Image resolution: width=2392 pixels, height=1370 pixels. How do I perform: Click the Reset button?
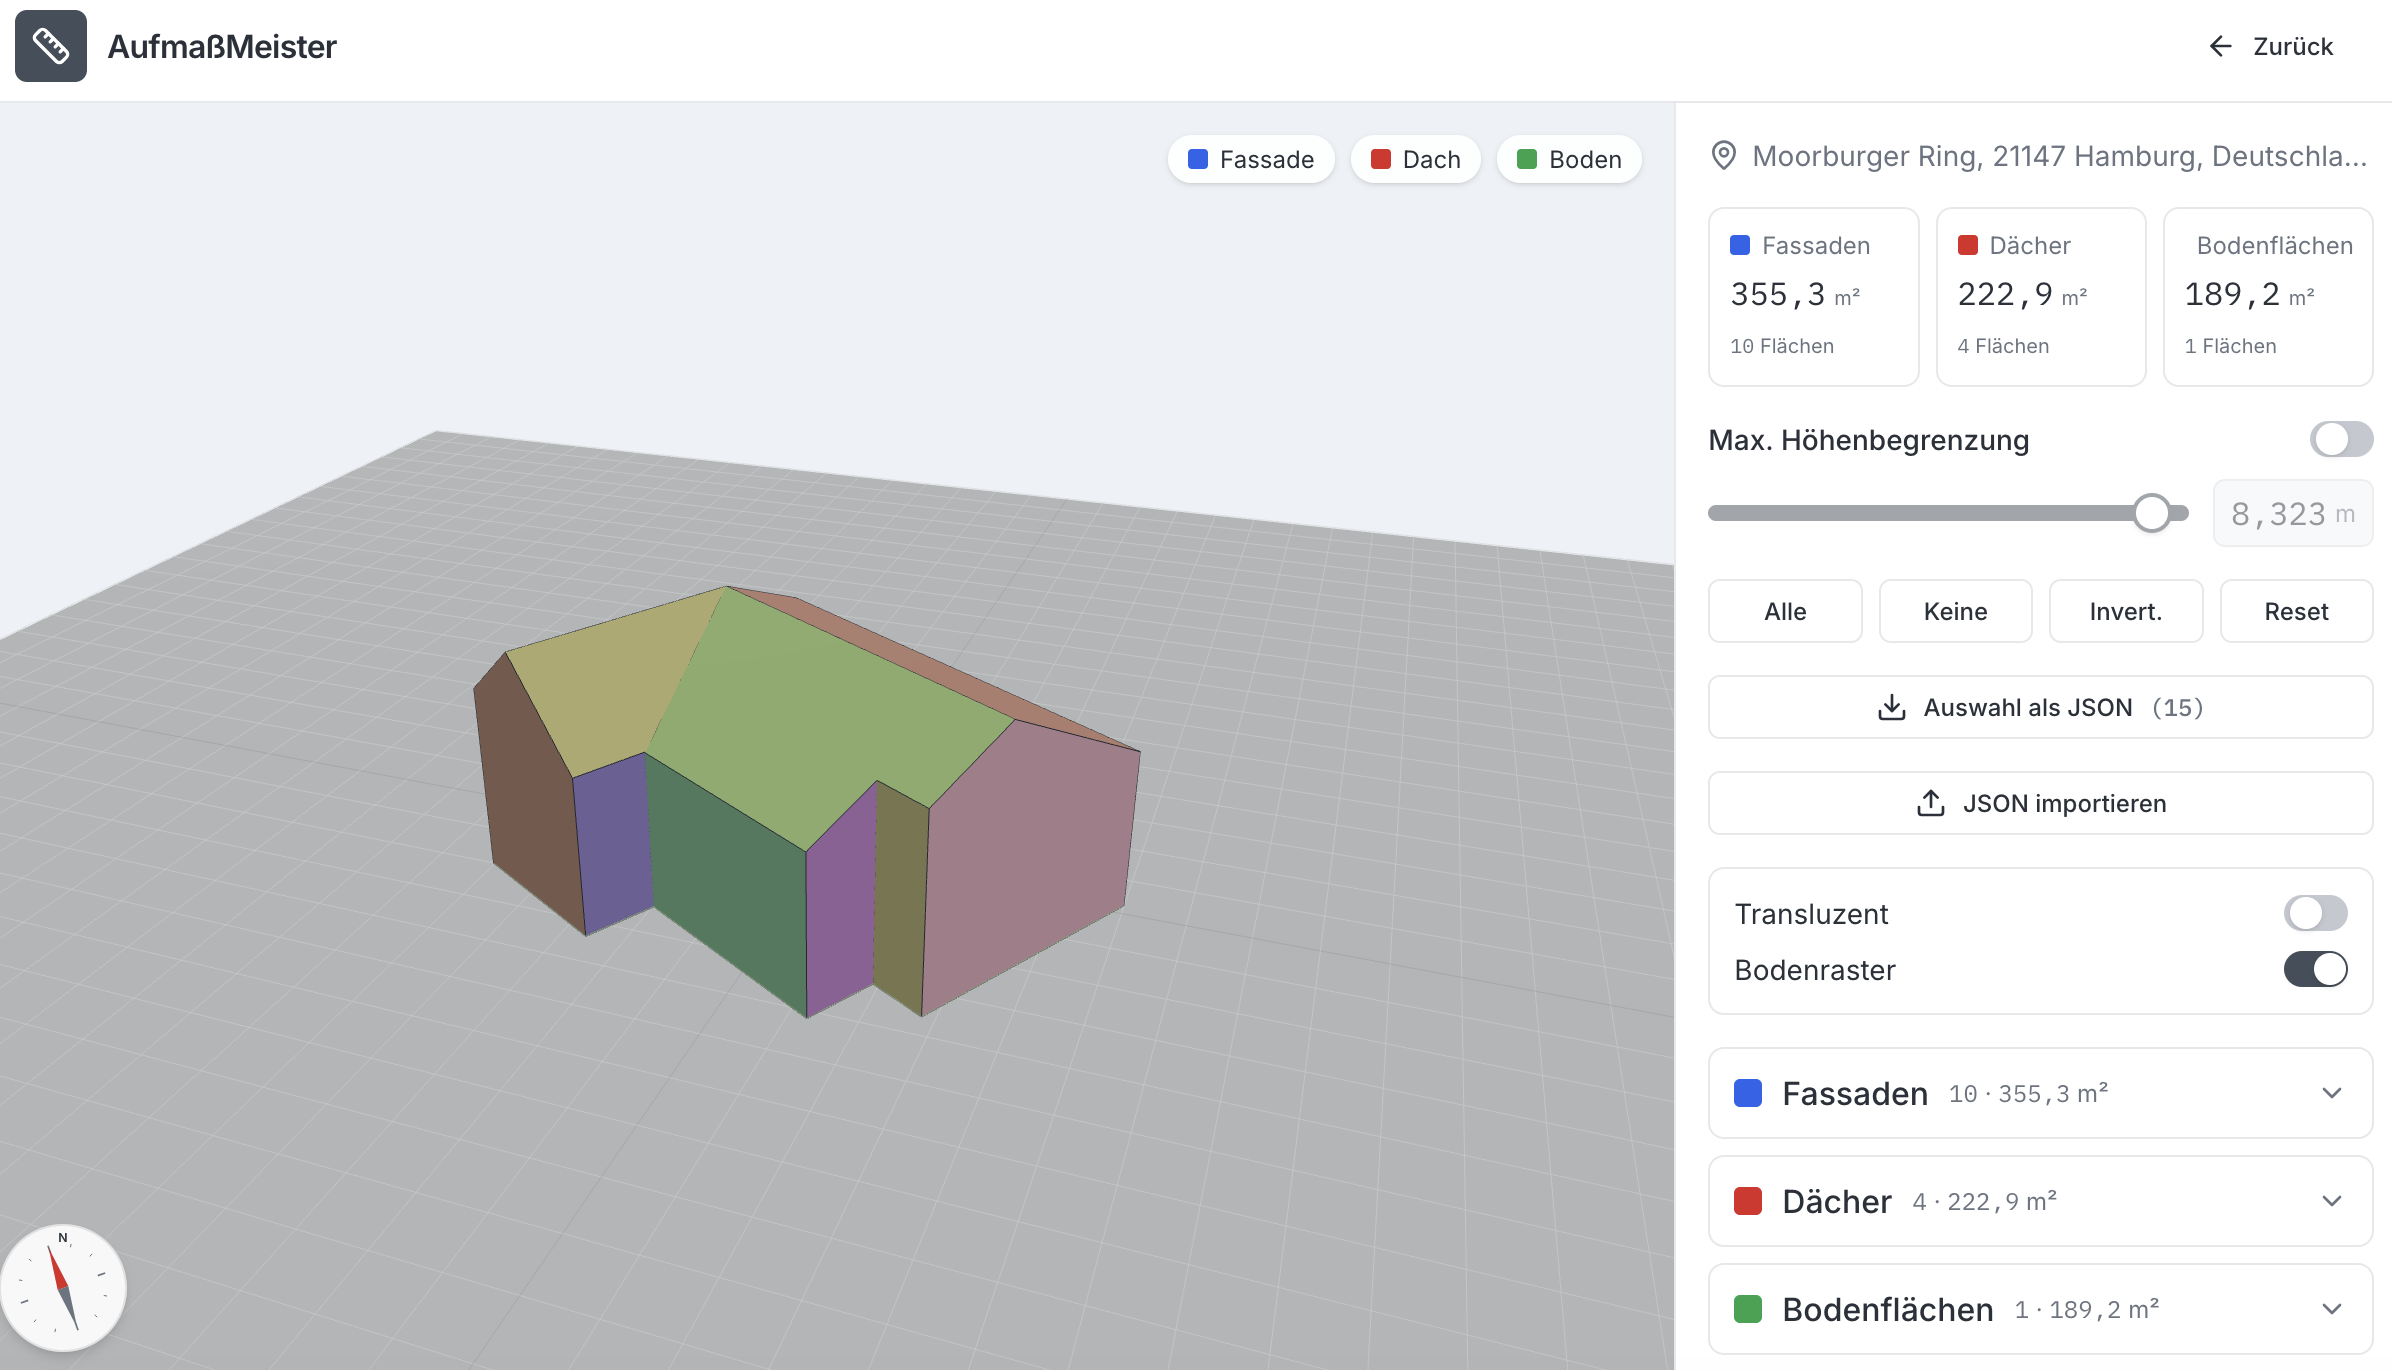pos(2297,611)
